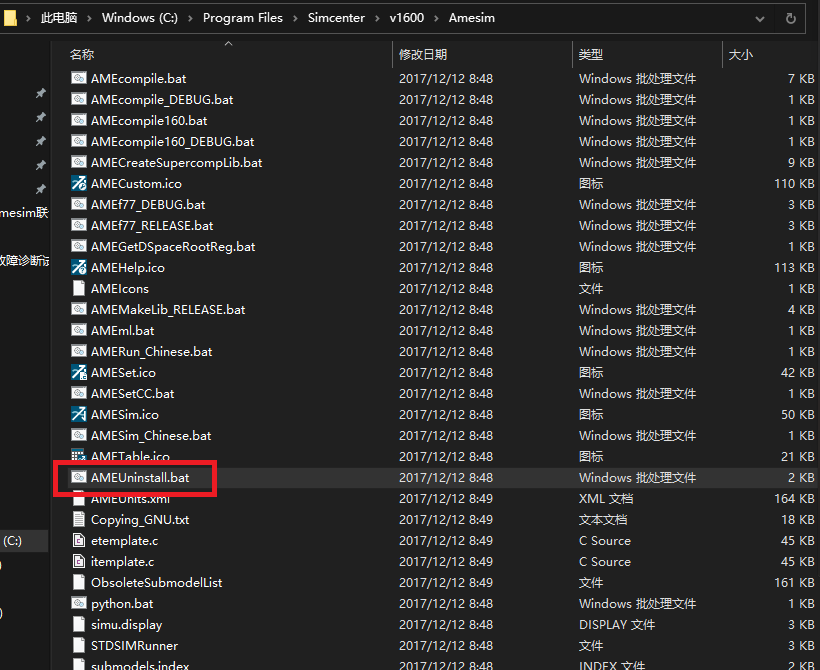Click the STDSIMRunner file icon
The height and width of the screenshot is (670, 820).
pyautogui.click(x=78, y=645)
